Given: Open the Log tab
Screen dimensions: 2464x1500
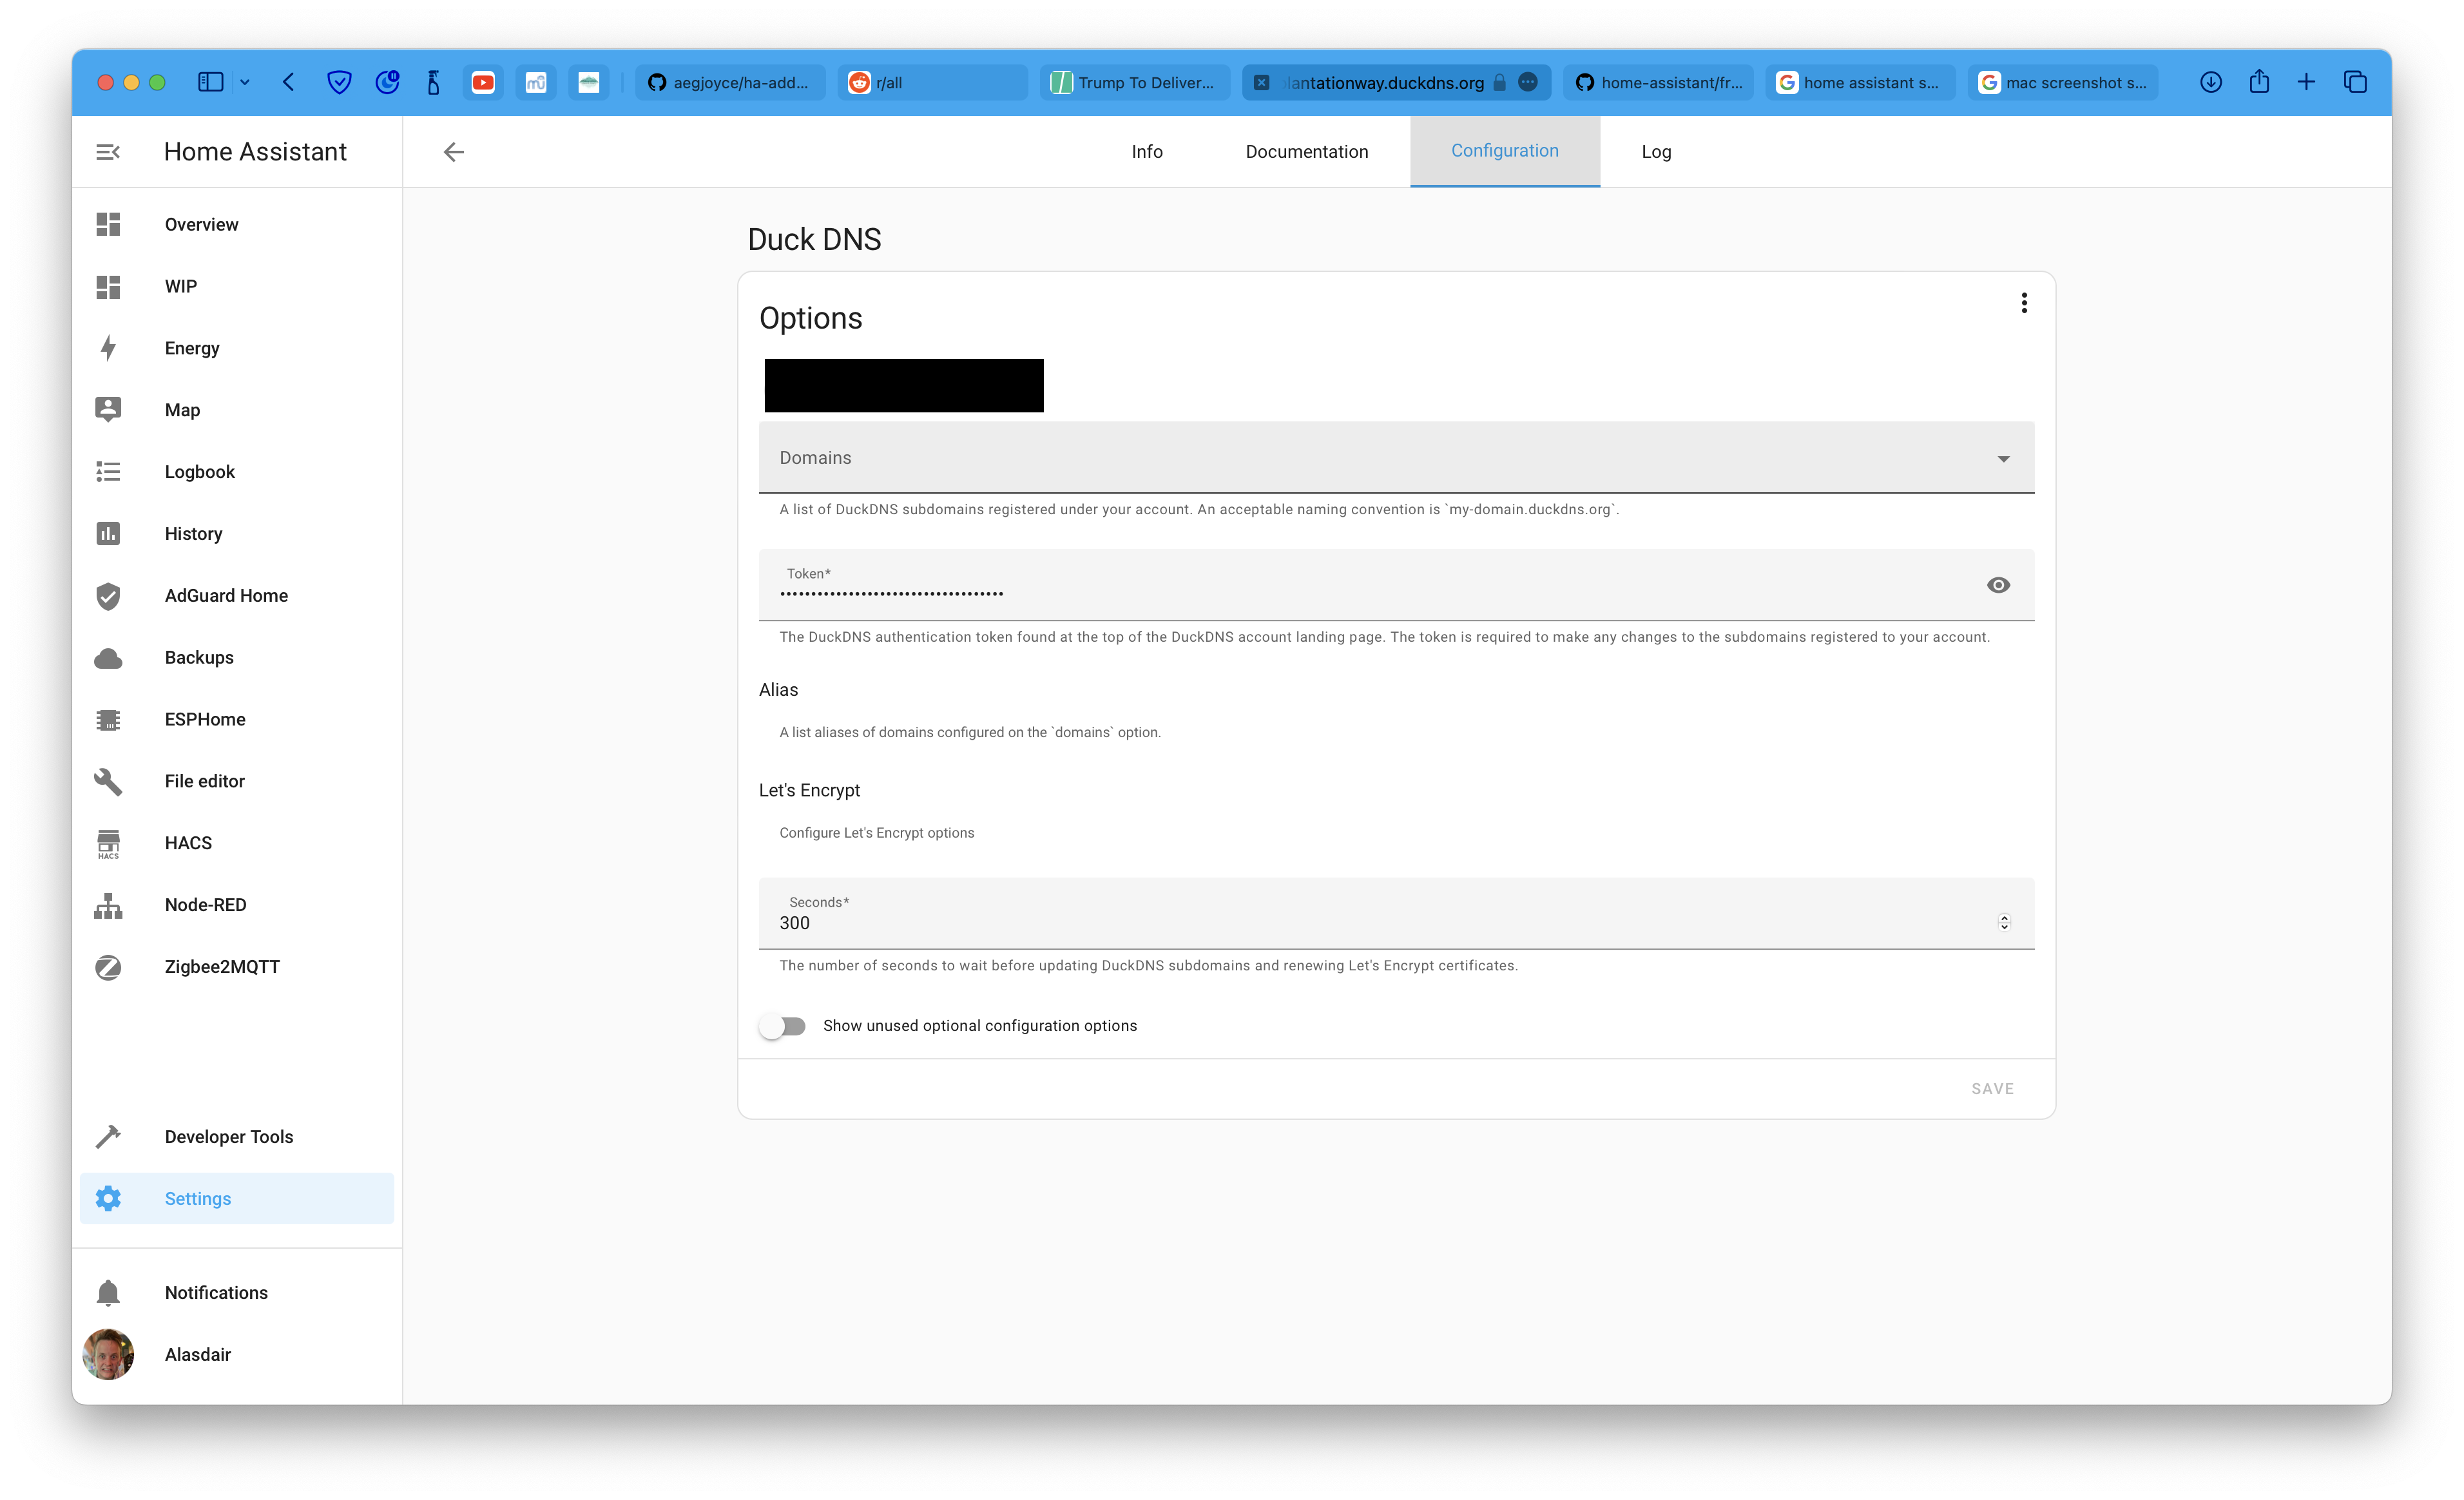Looking at the screenshot, I should click(x=1656, y=151).
